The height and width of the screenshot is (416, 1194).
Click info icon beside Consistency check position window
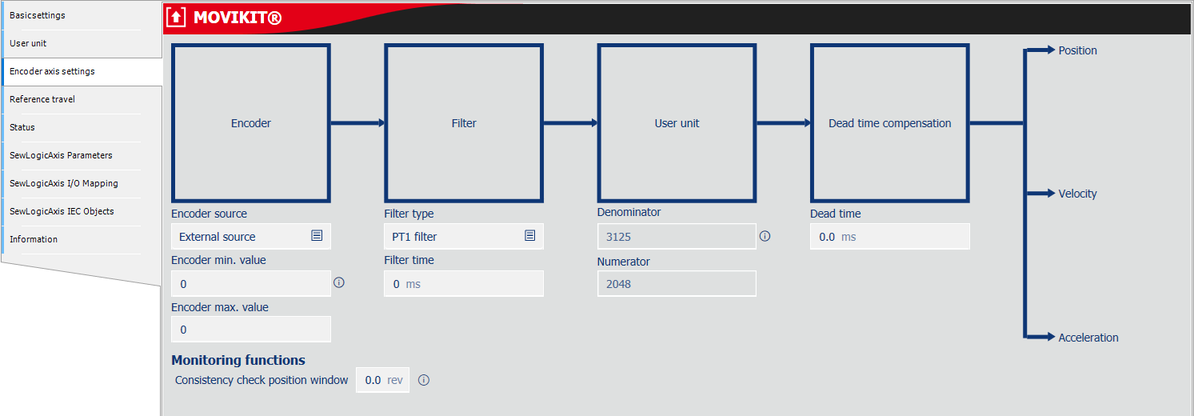[424, 380]
